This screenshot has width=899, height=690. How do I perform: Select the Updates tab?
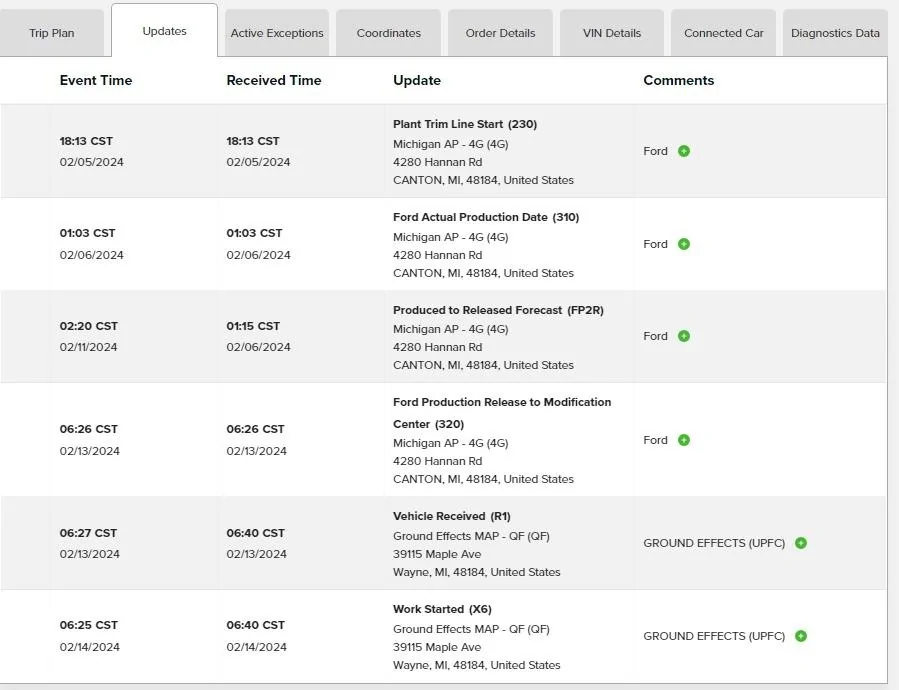[x=165, y=31]
